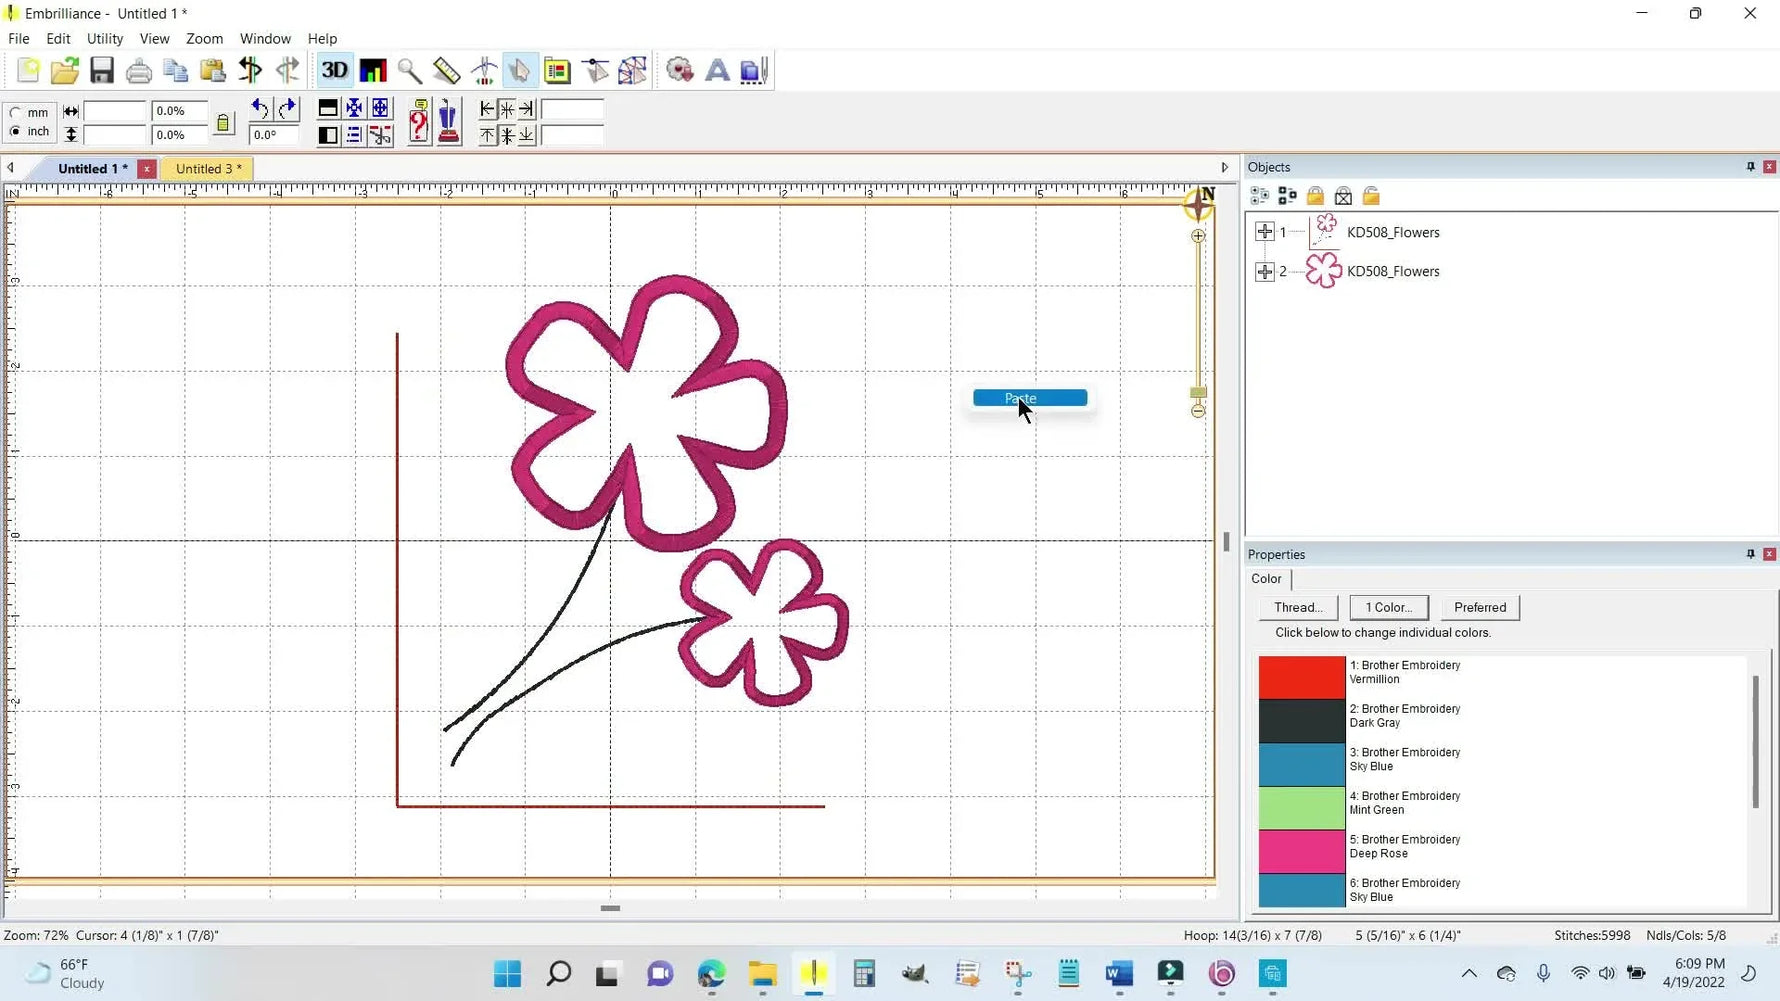Screen dimensions: 1780x1001
Task: Print the design
Action: [x=139, y=70]
